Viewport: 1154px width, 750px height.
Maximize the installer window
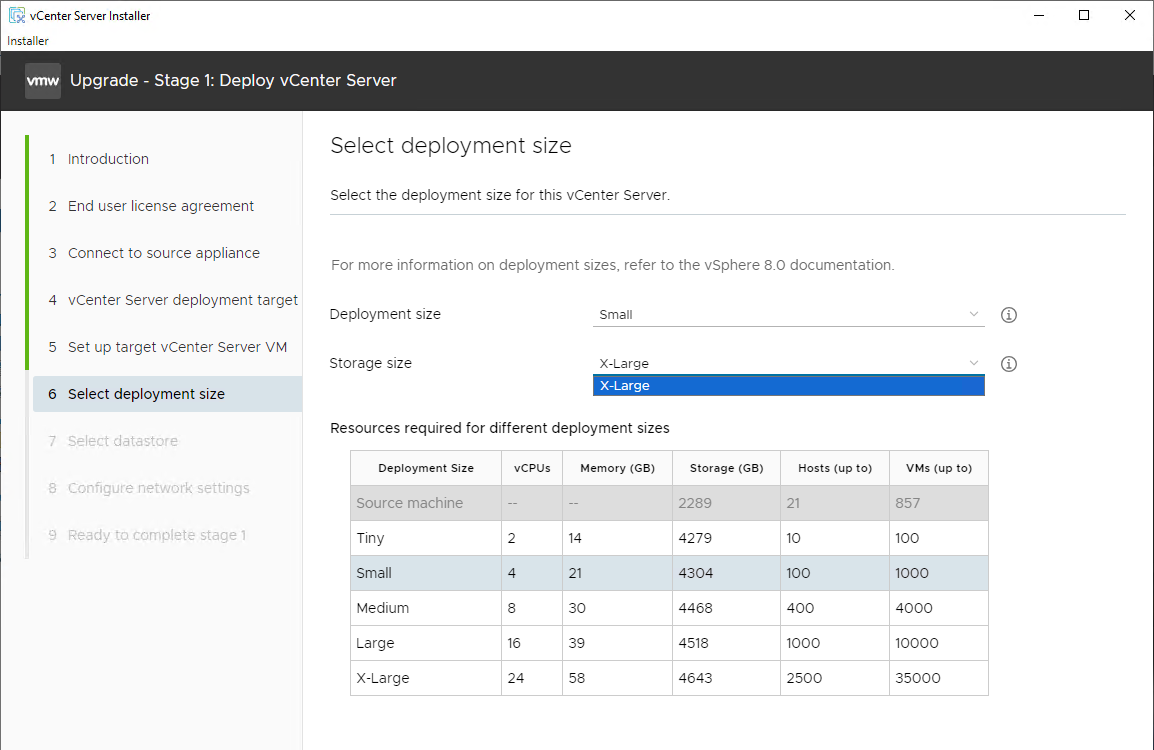(x=1084, y=15)
